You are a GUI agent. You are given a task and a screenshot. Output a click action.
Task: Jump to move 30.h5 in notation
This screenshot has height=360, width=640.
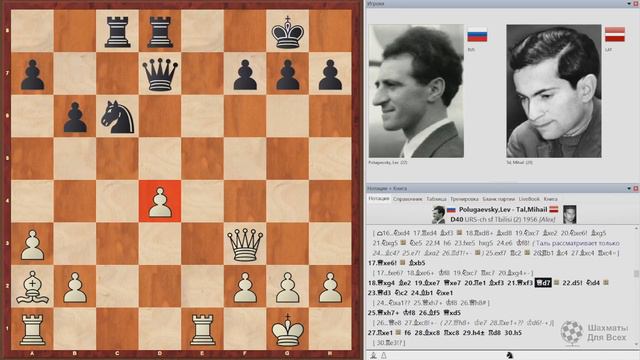click(x=513, y=333)
